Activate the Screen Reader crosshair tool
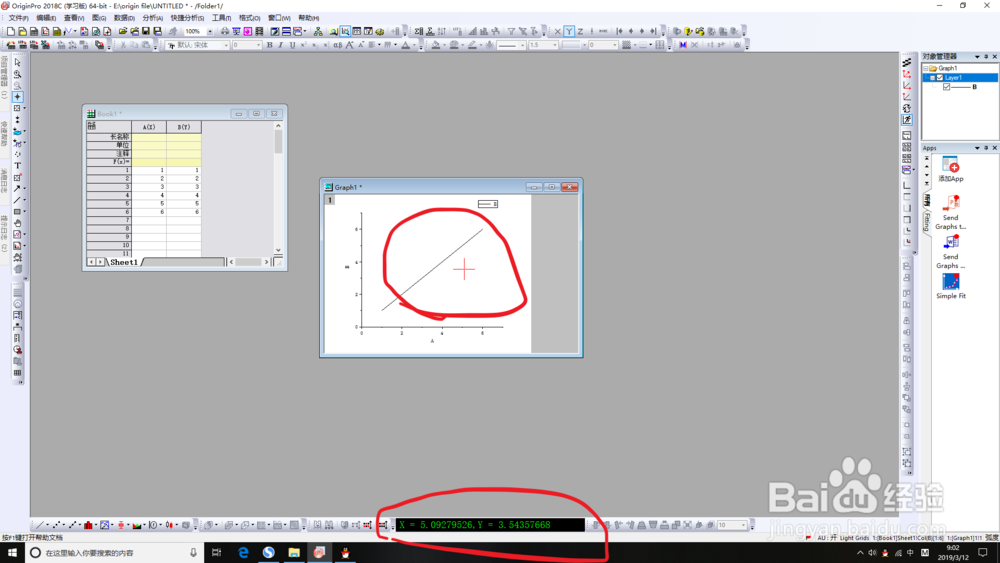The image size is (1000, 563). coord(17,97)
